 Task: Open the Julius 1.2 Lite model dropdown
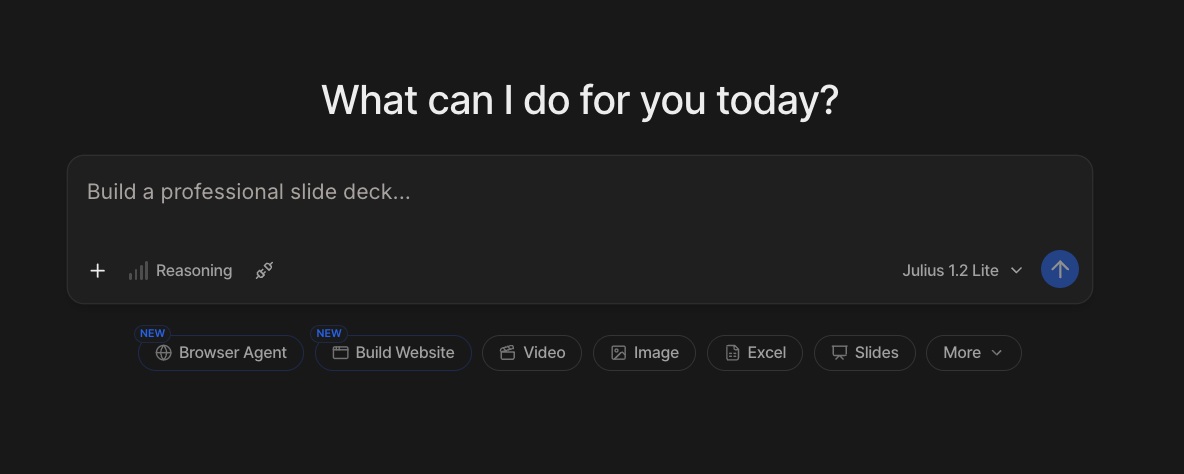tap(962, 270)
